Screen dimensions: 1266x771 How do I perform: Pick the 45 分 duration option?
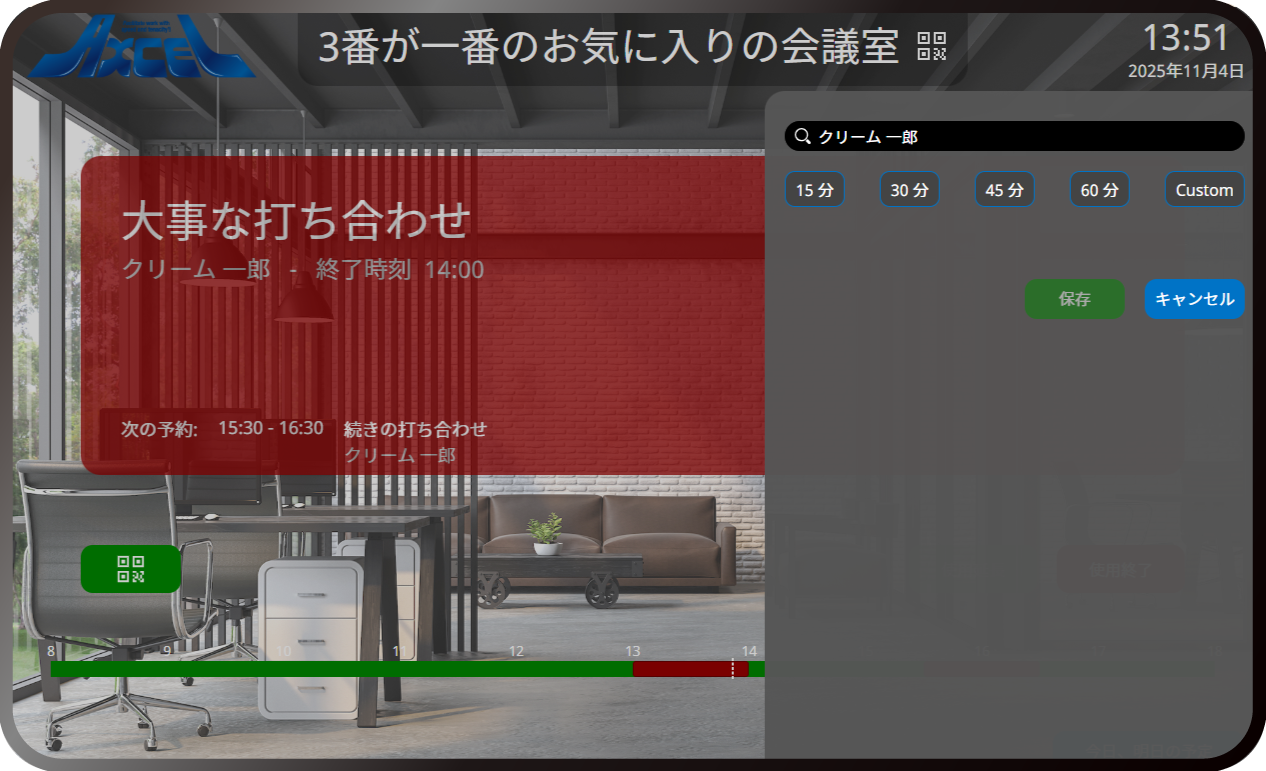(1004, 190)
